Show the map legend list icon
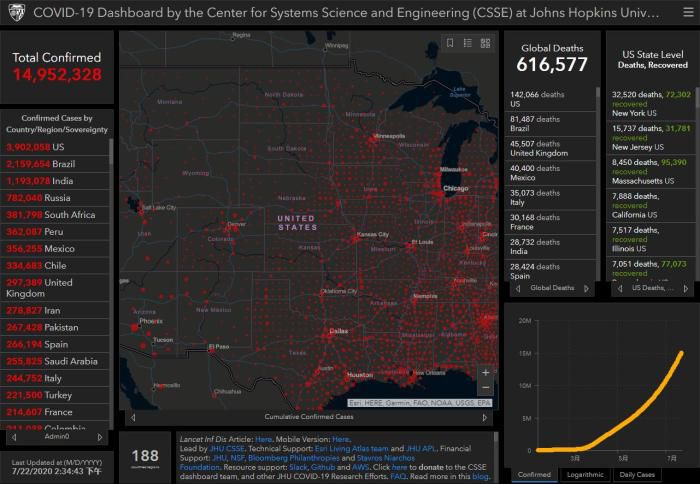 click(x=468, y=43)
